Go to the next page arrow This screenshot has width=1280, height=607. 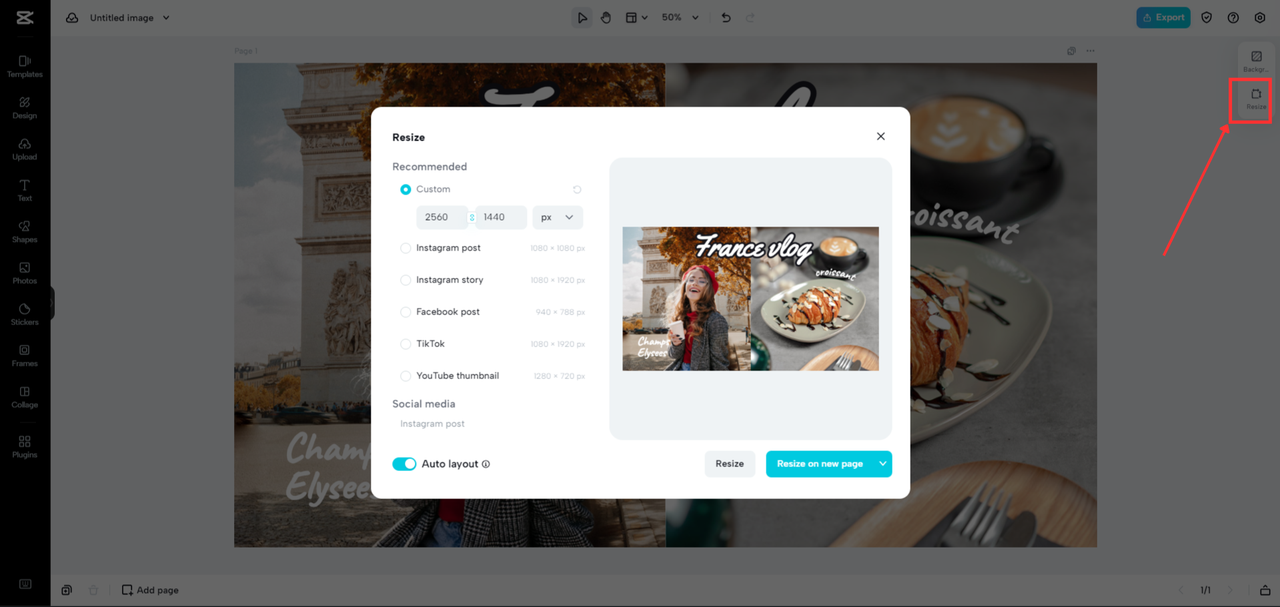[x=1230, y=590]
